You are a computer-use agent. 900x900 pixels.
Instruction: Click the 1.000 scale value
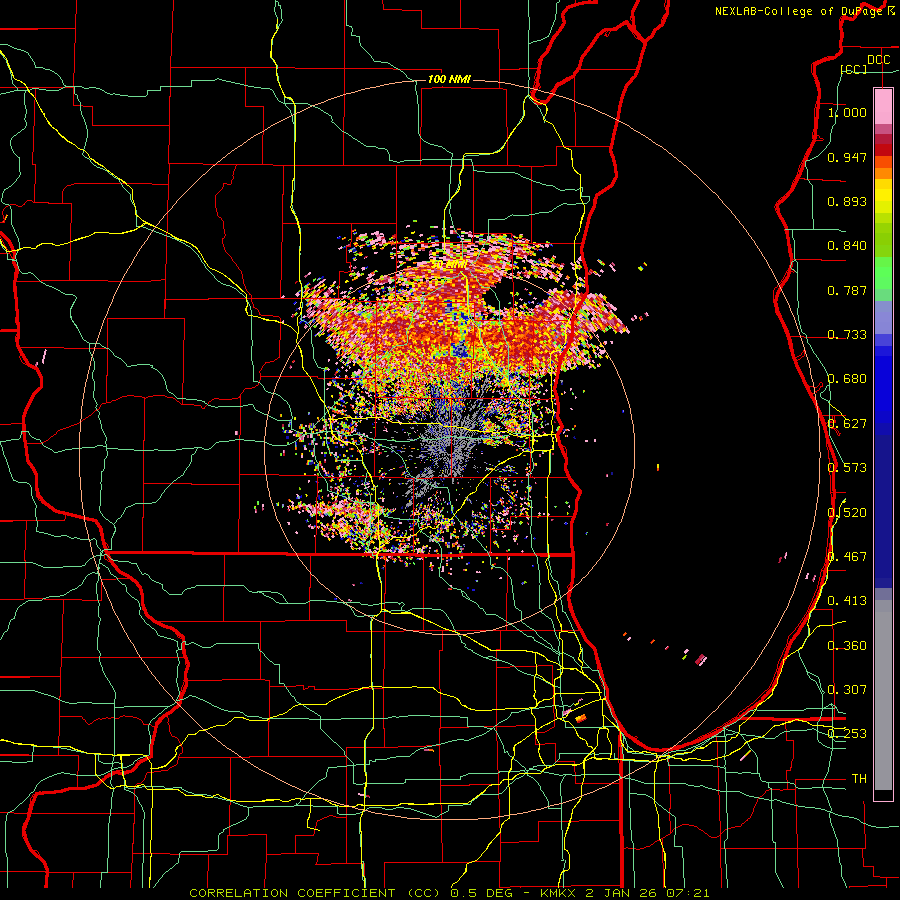click(x=847, y=112)
